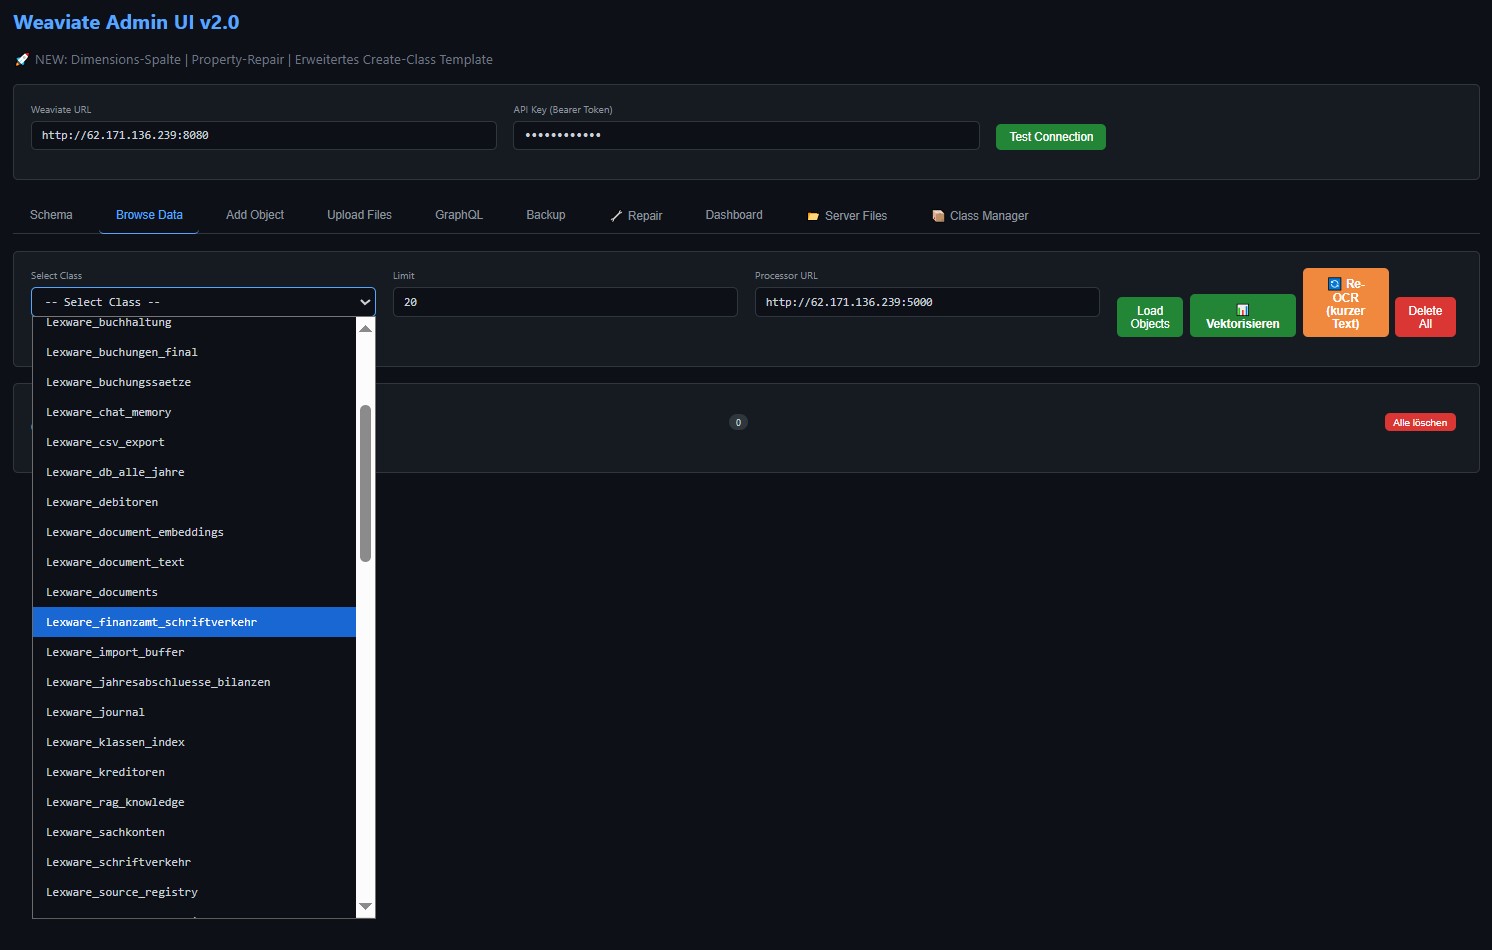Image resolution: width=1492 pixels, height=950 pixels.
Task: Collapse the Select Class dropdown
Action: point(203,302)
